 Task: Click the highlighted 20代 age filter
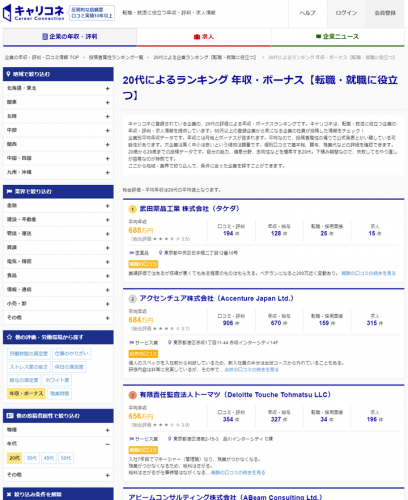click(14, 458)
